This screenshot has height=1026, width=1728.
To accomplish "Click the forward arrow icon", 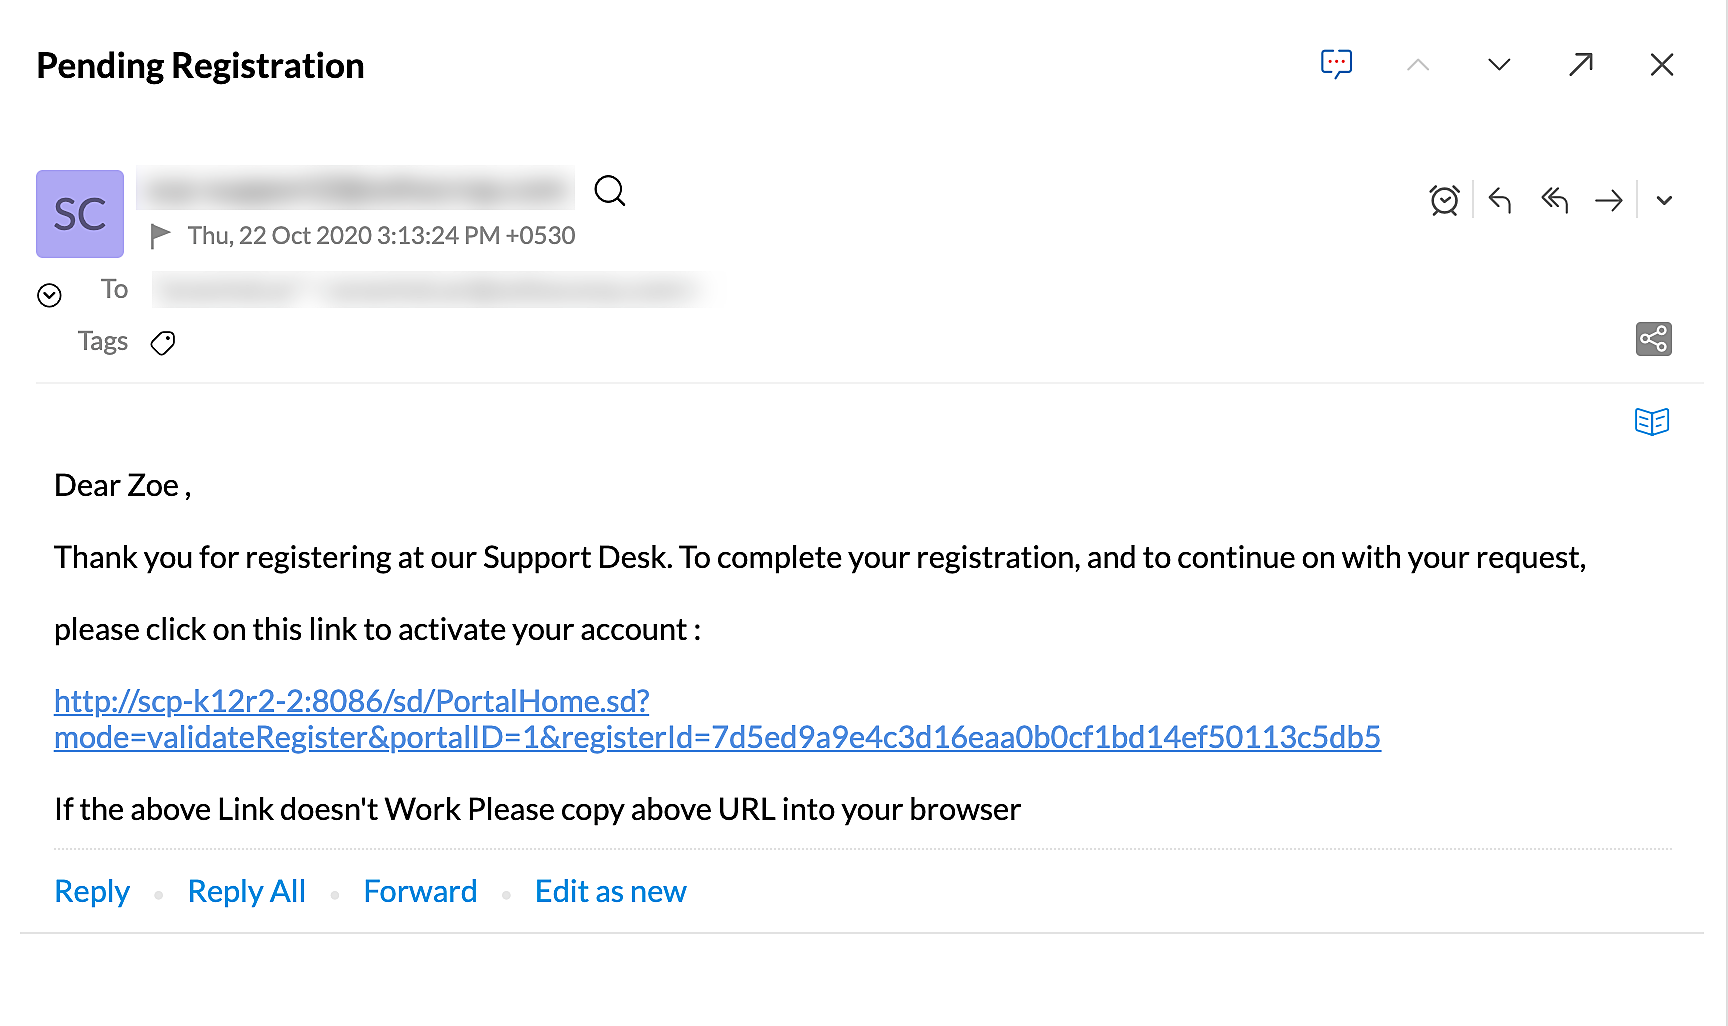I will (x=1608, y=201).
